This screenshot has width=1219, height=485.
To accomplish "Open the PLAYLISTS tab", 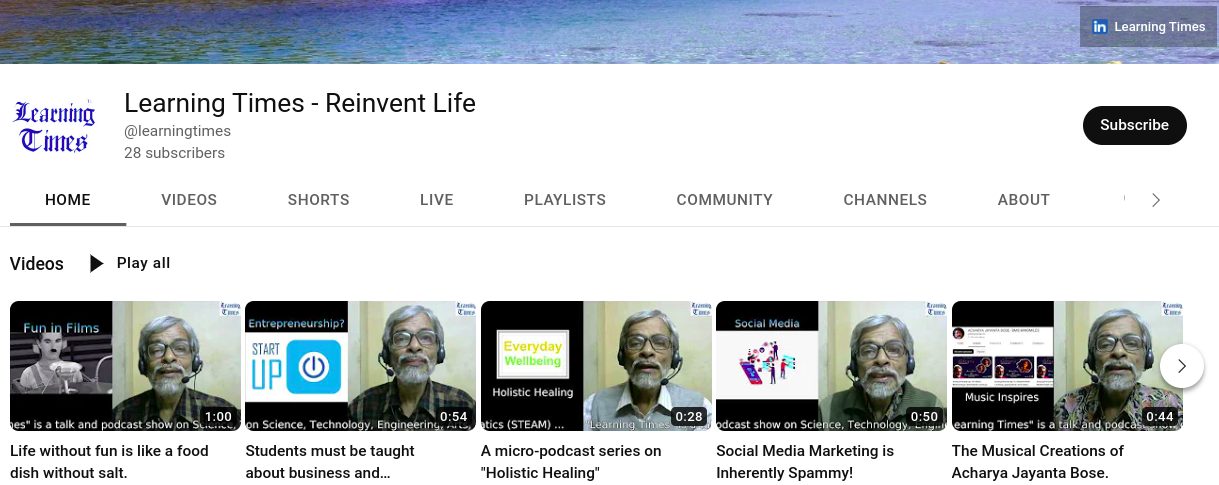I will coord(565,200).
